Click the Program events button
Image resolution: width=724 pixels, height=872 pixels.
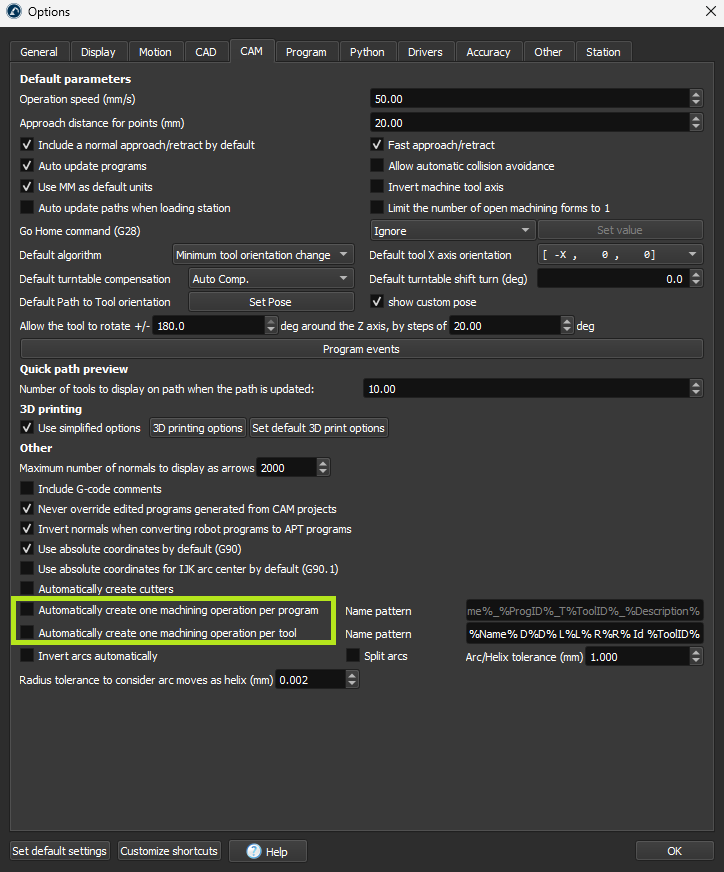[x=361, y=349]
